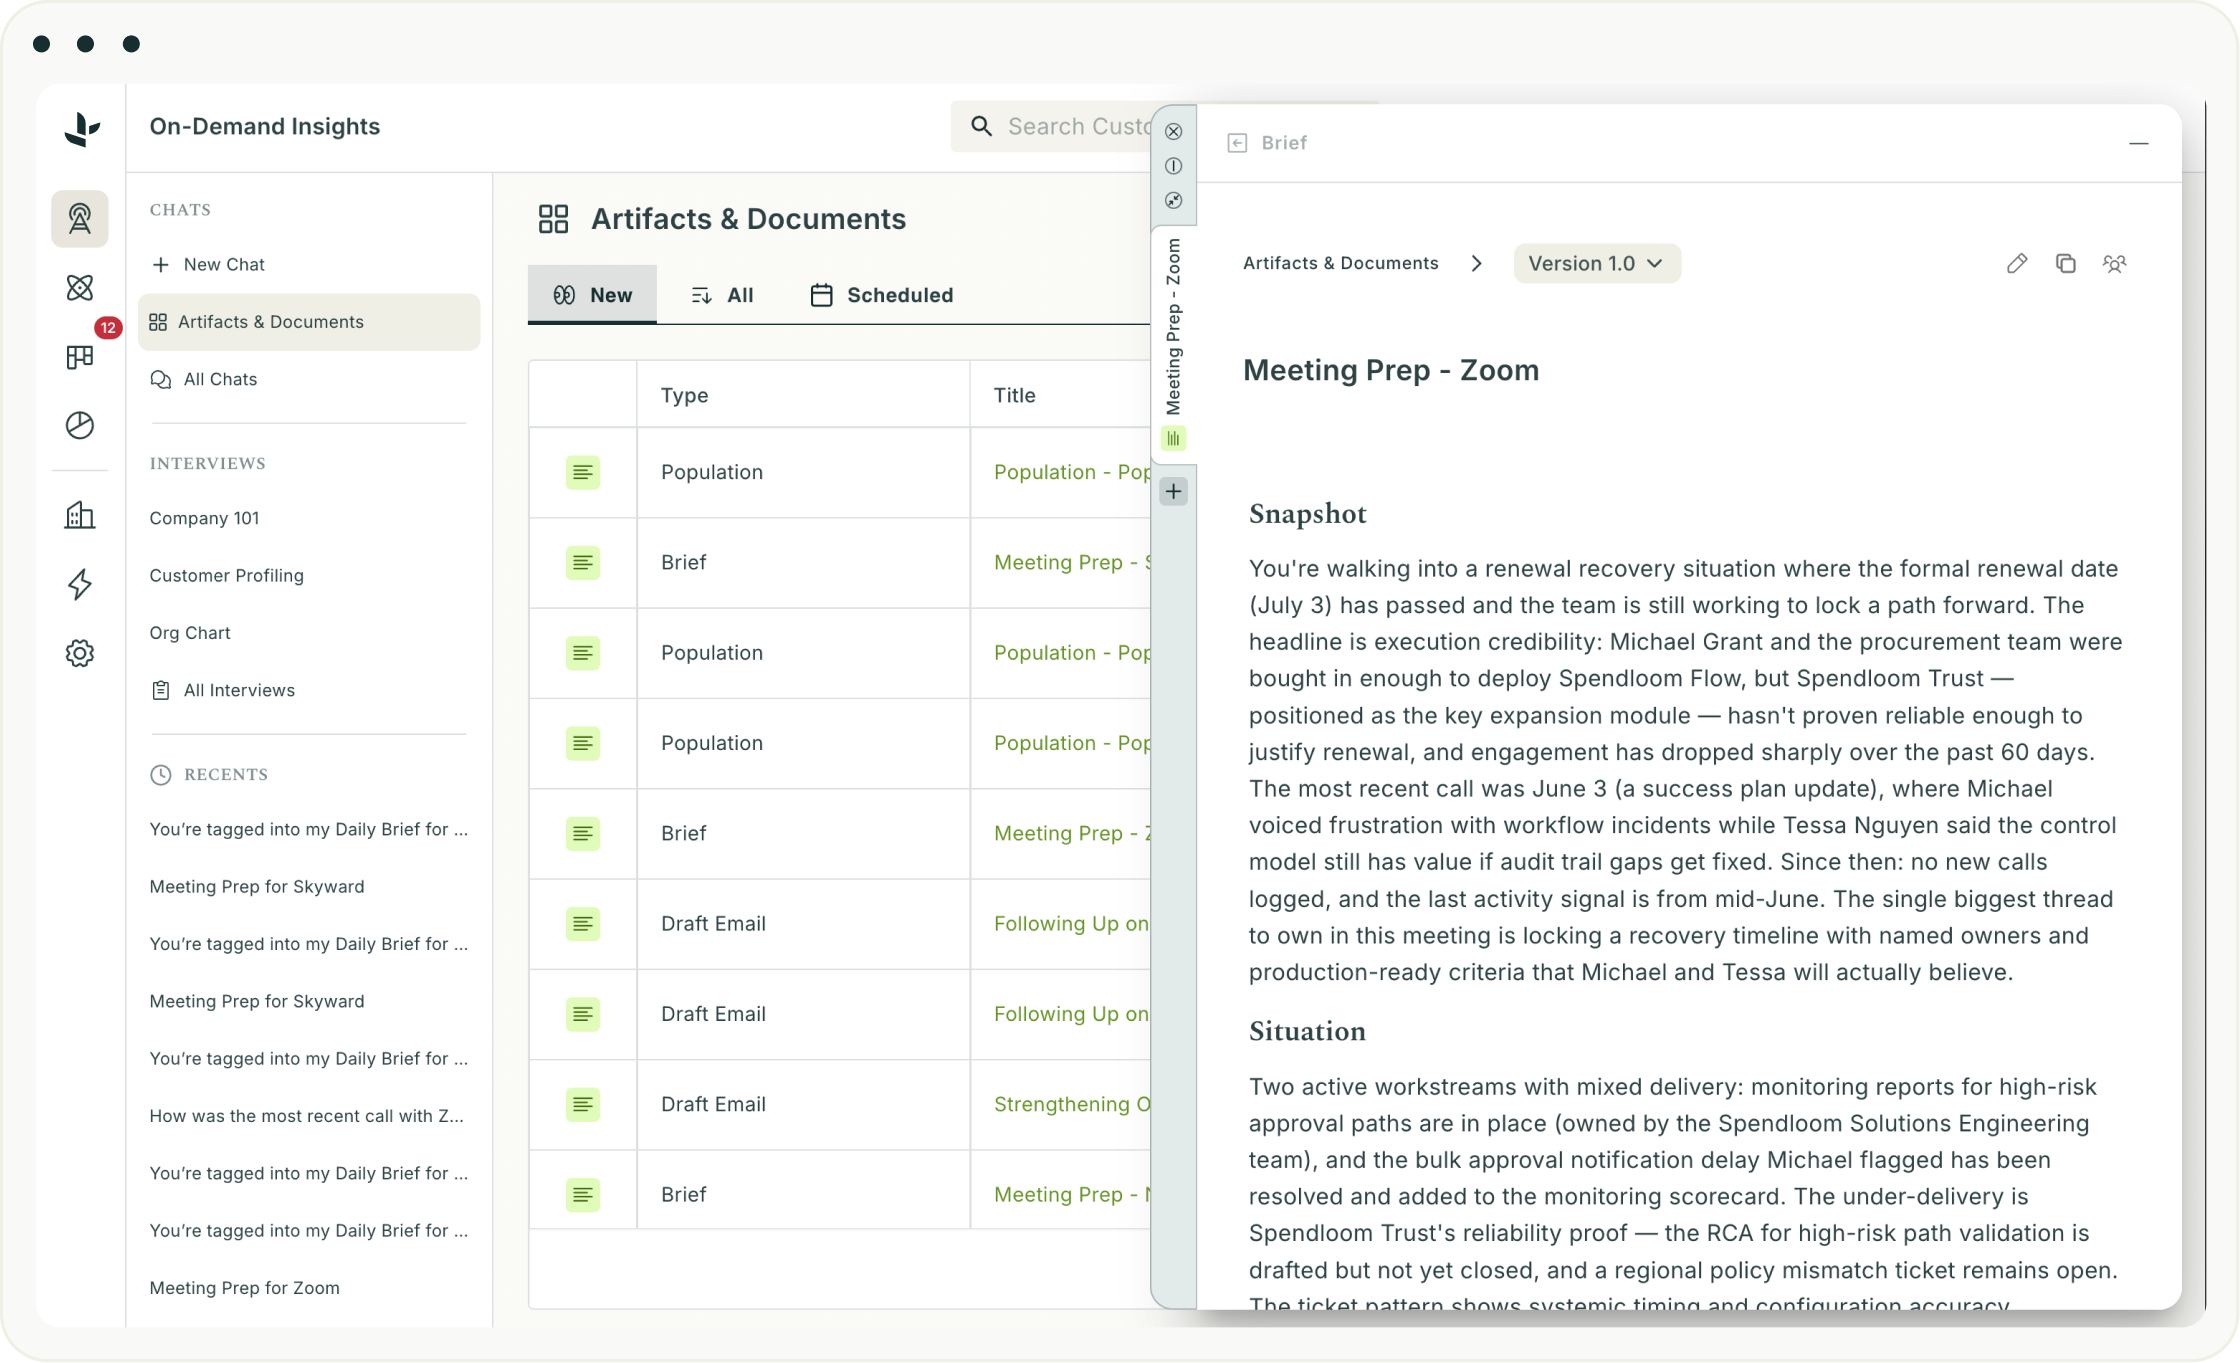This screenshot has width=2240, height=1363.
Task: Open the atom-shaped sidebar icon
Action: pyautogui.click(x=80, y=288)
